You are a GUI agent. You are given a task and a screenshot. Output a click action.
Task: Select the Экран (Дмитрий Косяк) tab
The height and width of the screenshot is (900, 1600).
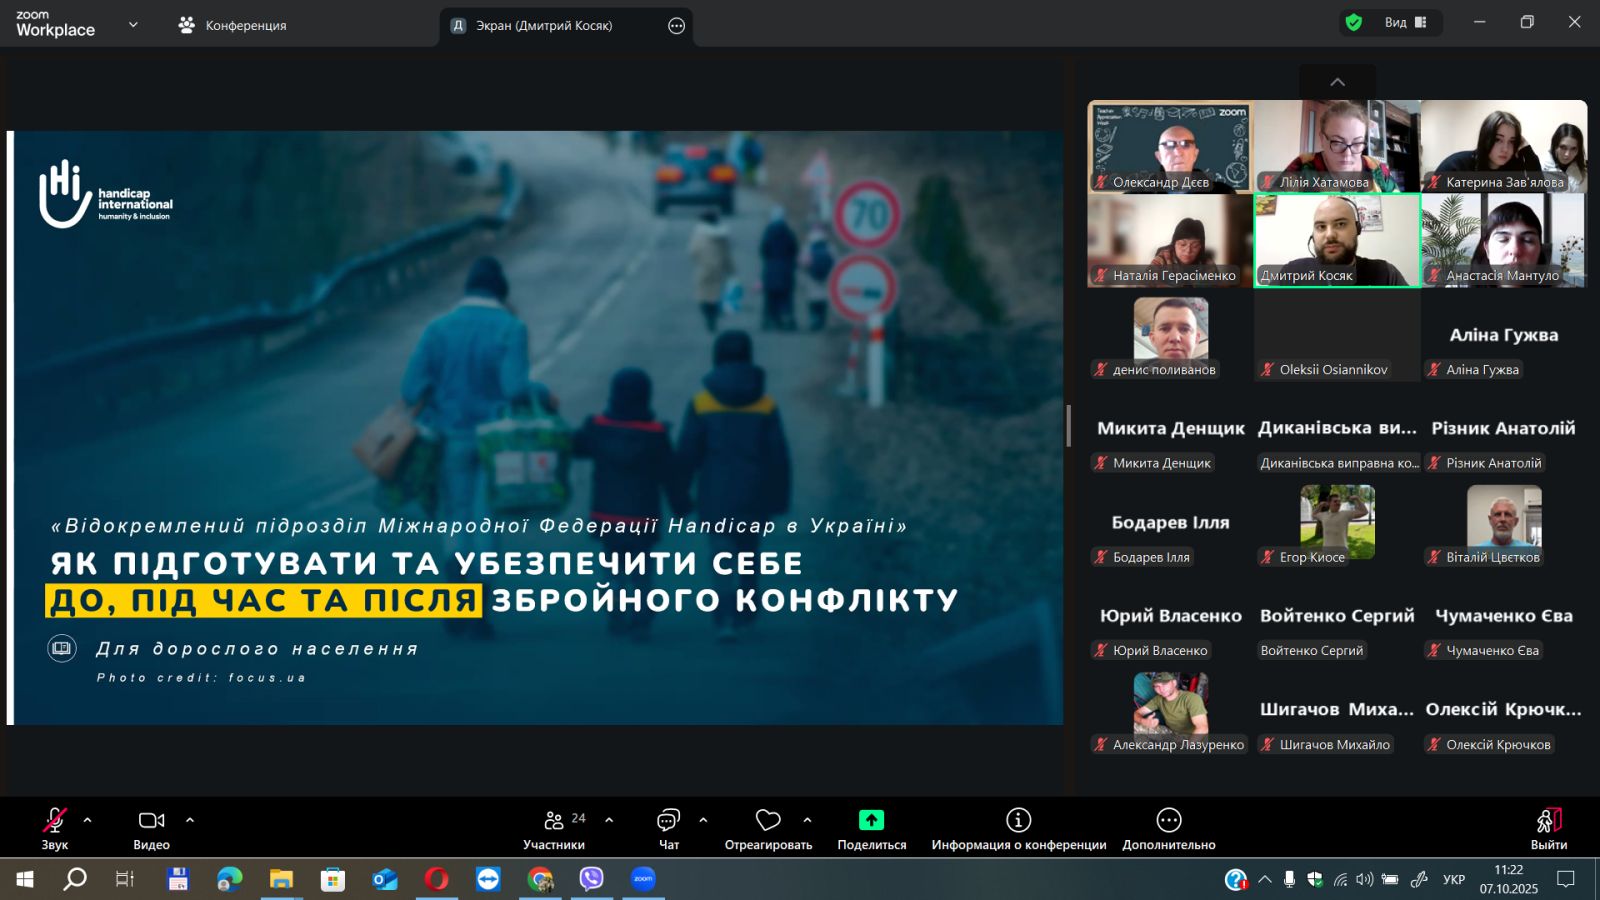coord(543,26)
